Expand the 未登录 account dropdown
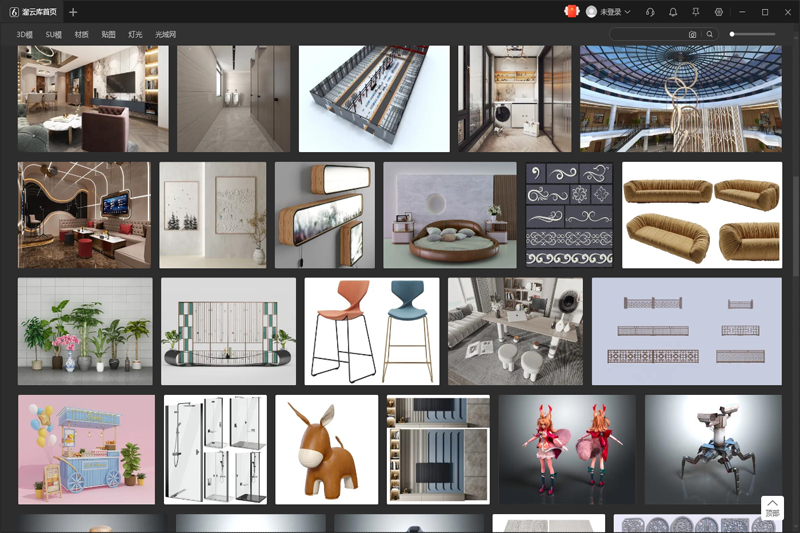The height and width of the screenshot is (533, 800). [627, 12]
